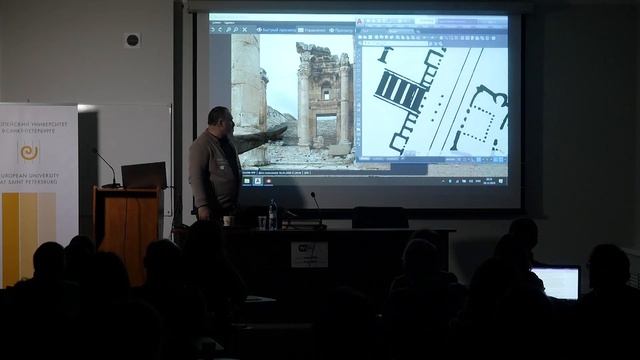Switch to Model tab at AutoCAD bottom

[365, 159]
